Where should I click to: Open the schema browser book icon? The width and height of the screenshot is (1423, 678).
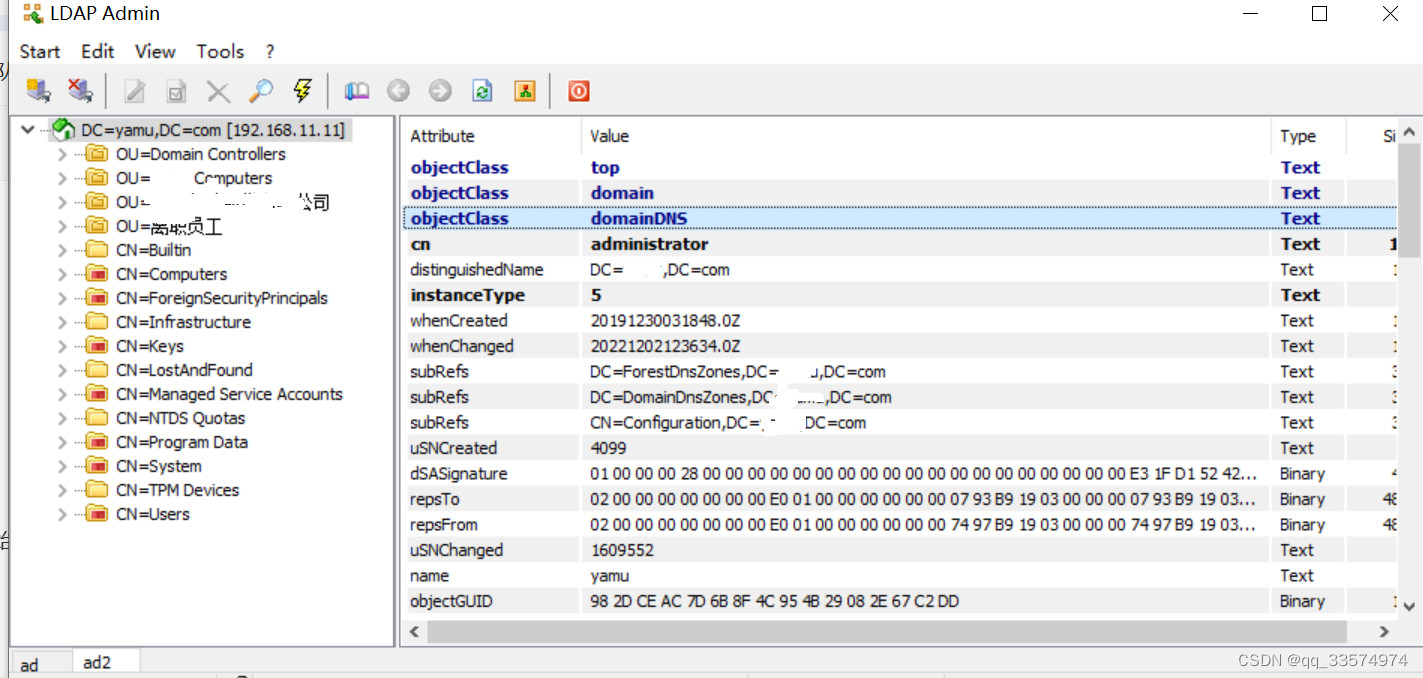pos(356,90)
